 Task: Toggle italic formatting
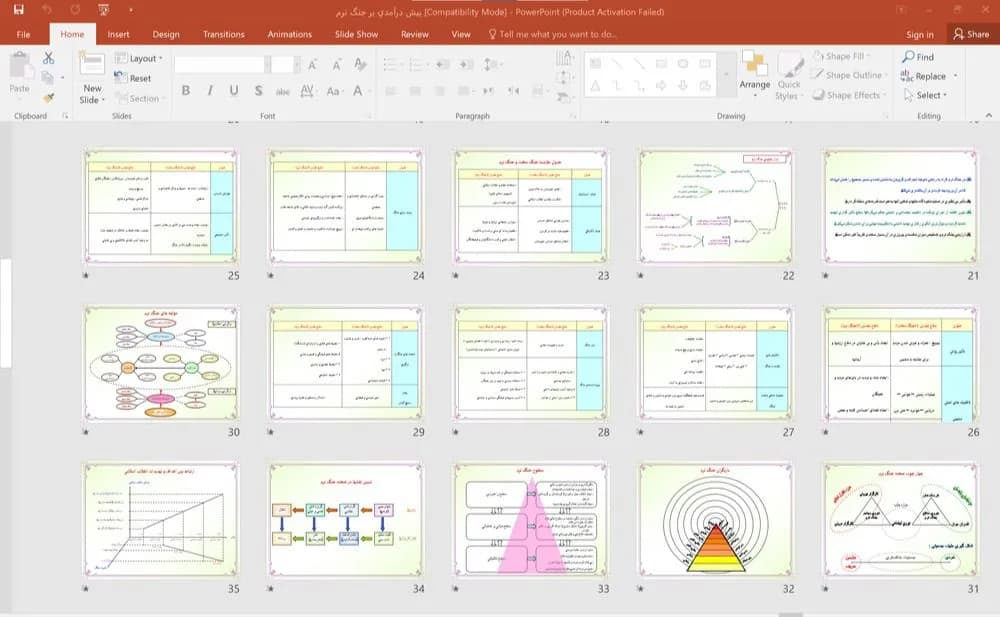pyautogui.click(x=210, y=91)
